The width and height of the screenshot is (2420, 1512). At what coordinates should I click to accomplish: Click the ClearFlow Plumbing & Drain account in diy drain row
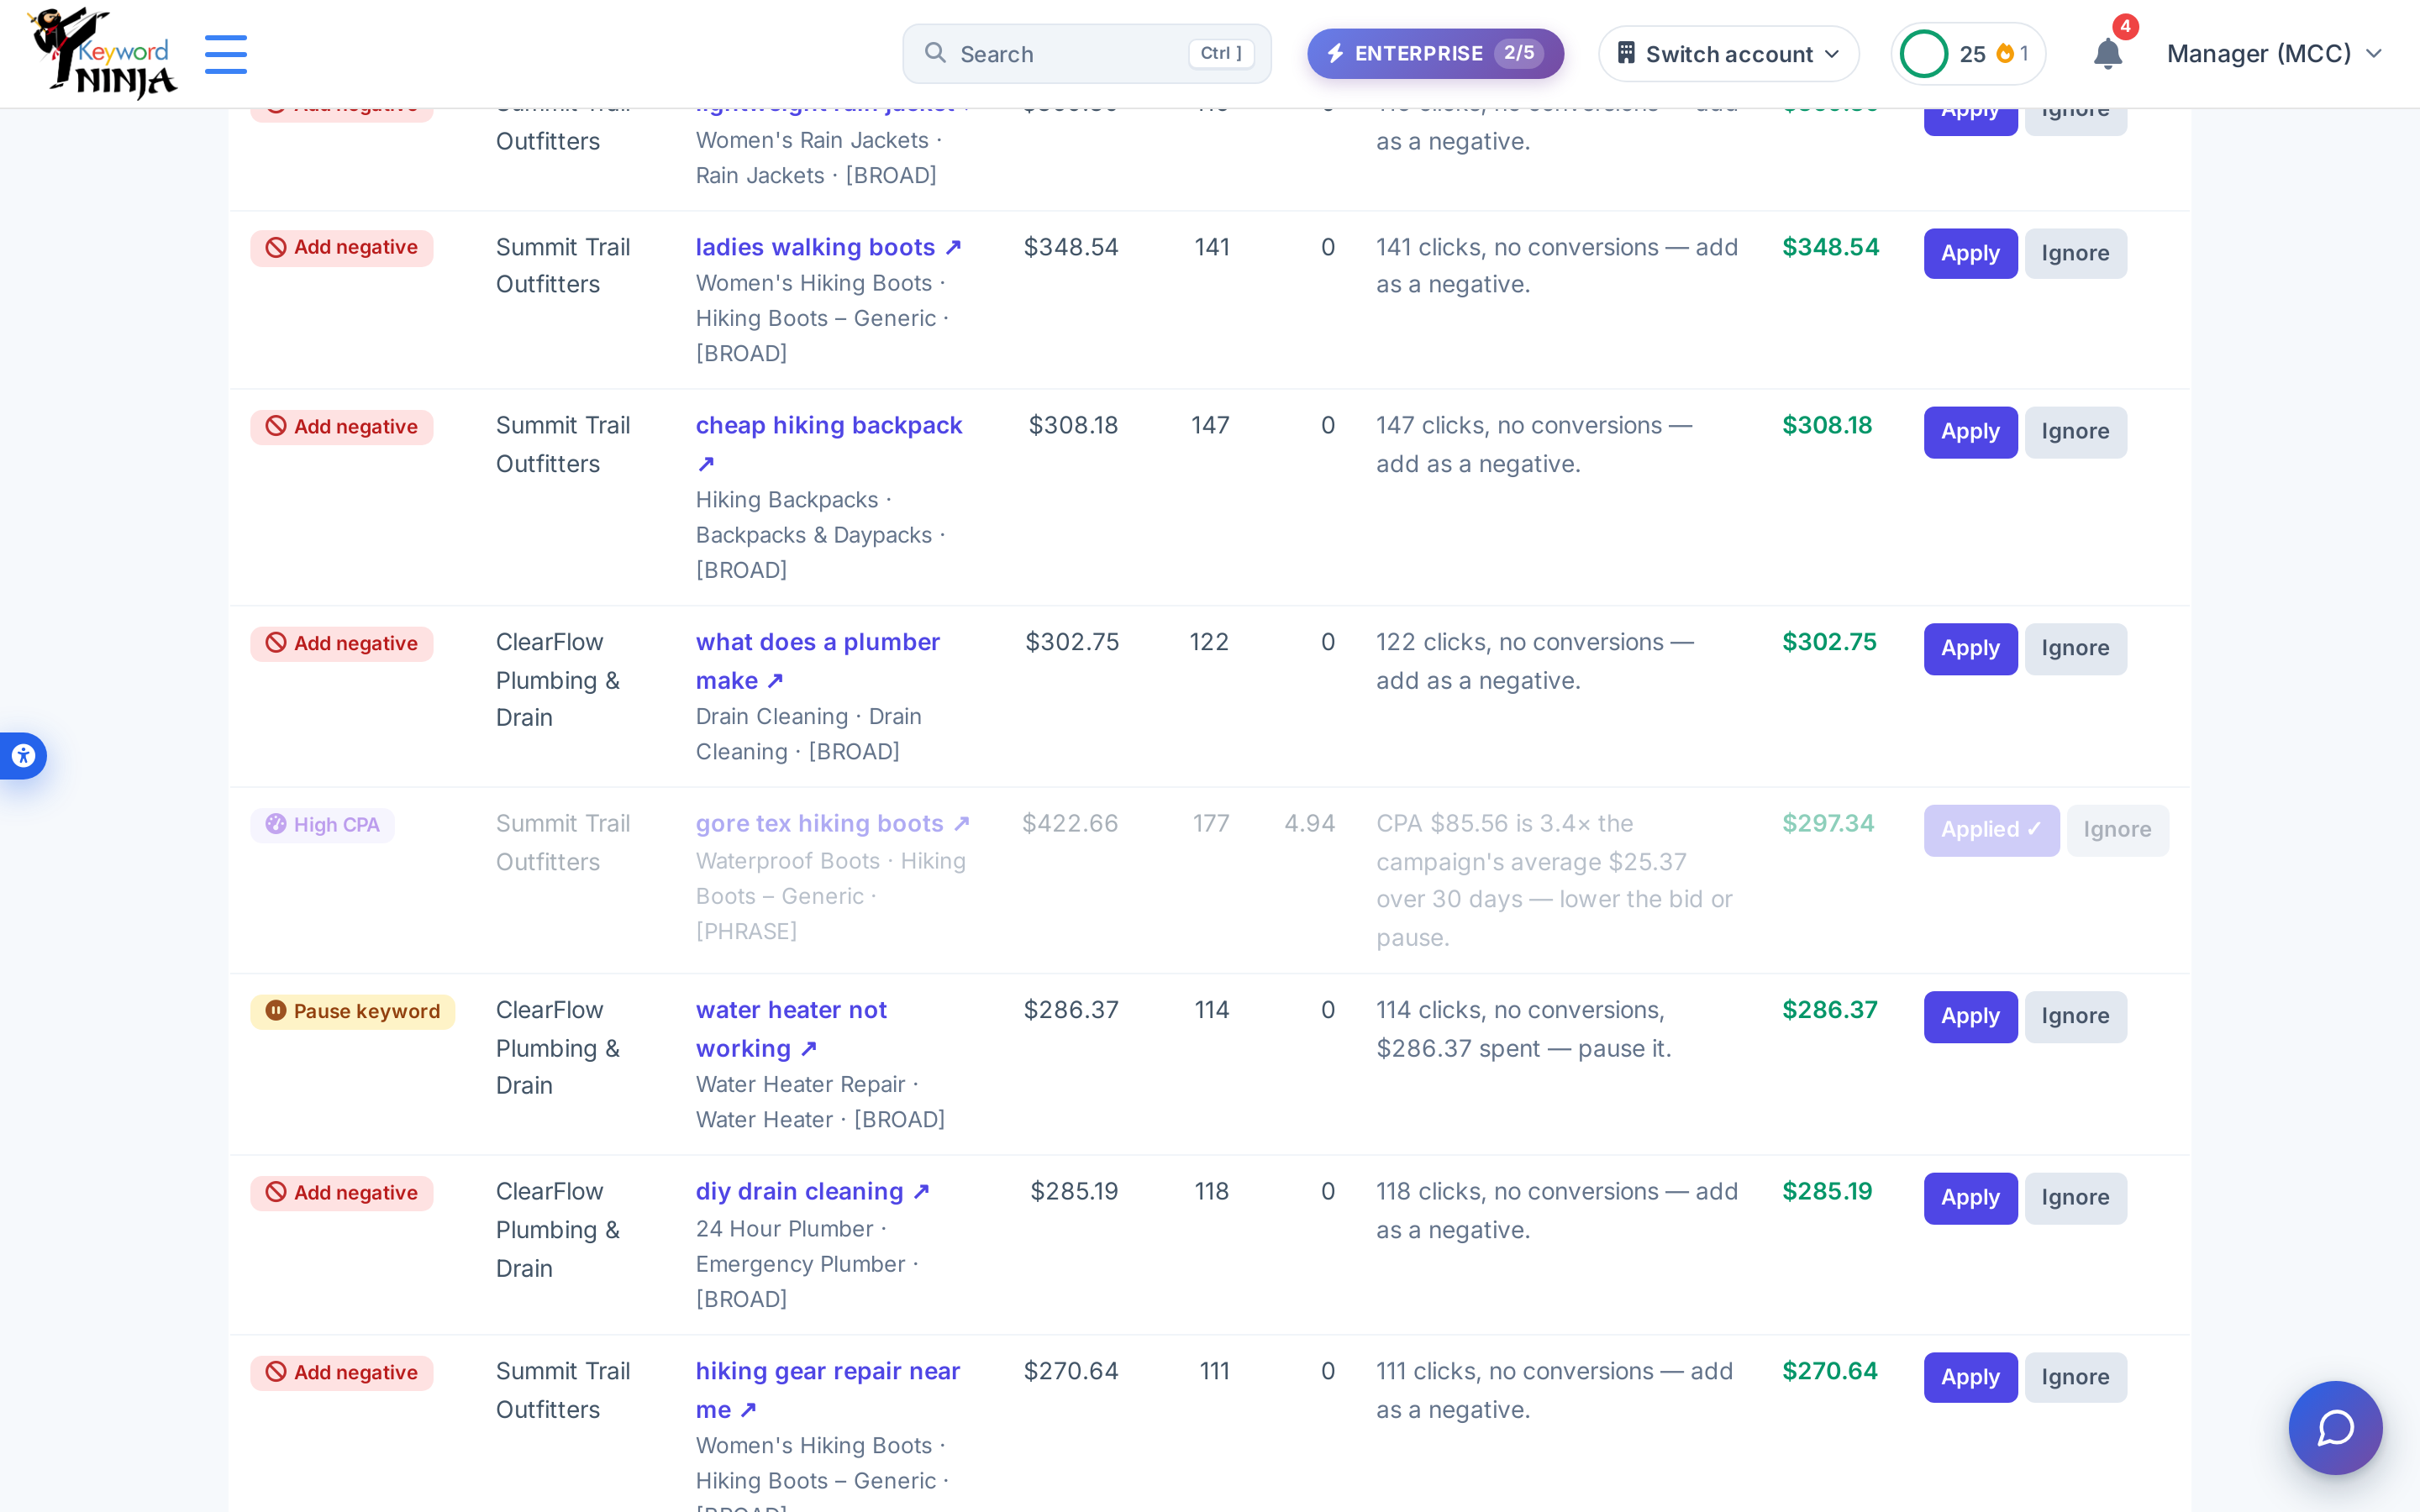[x=558, y=1230]
